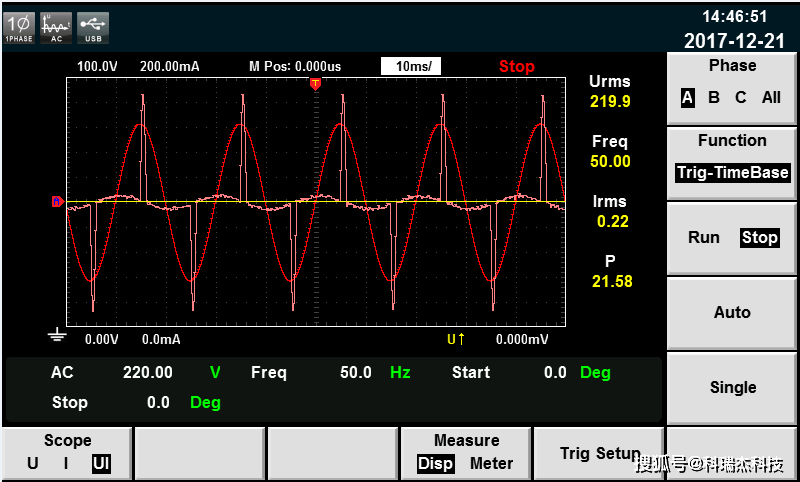Click the USB status icon

(93, 26)
